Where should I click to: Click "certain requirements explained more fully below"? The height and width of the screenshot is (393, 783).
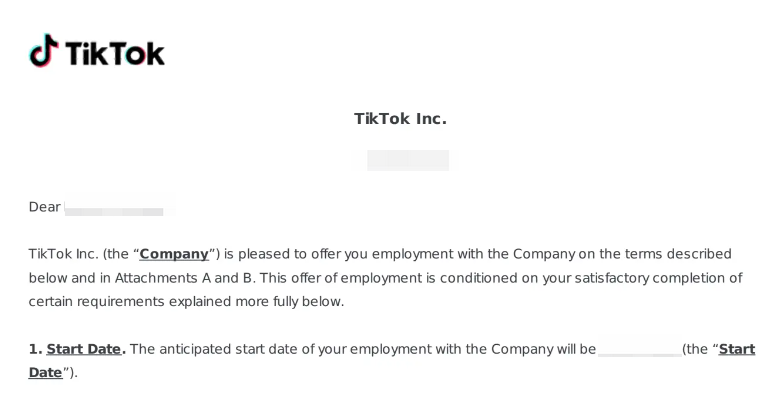[x=185, y=302]
